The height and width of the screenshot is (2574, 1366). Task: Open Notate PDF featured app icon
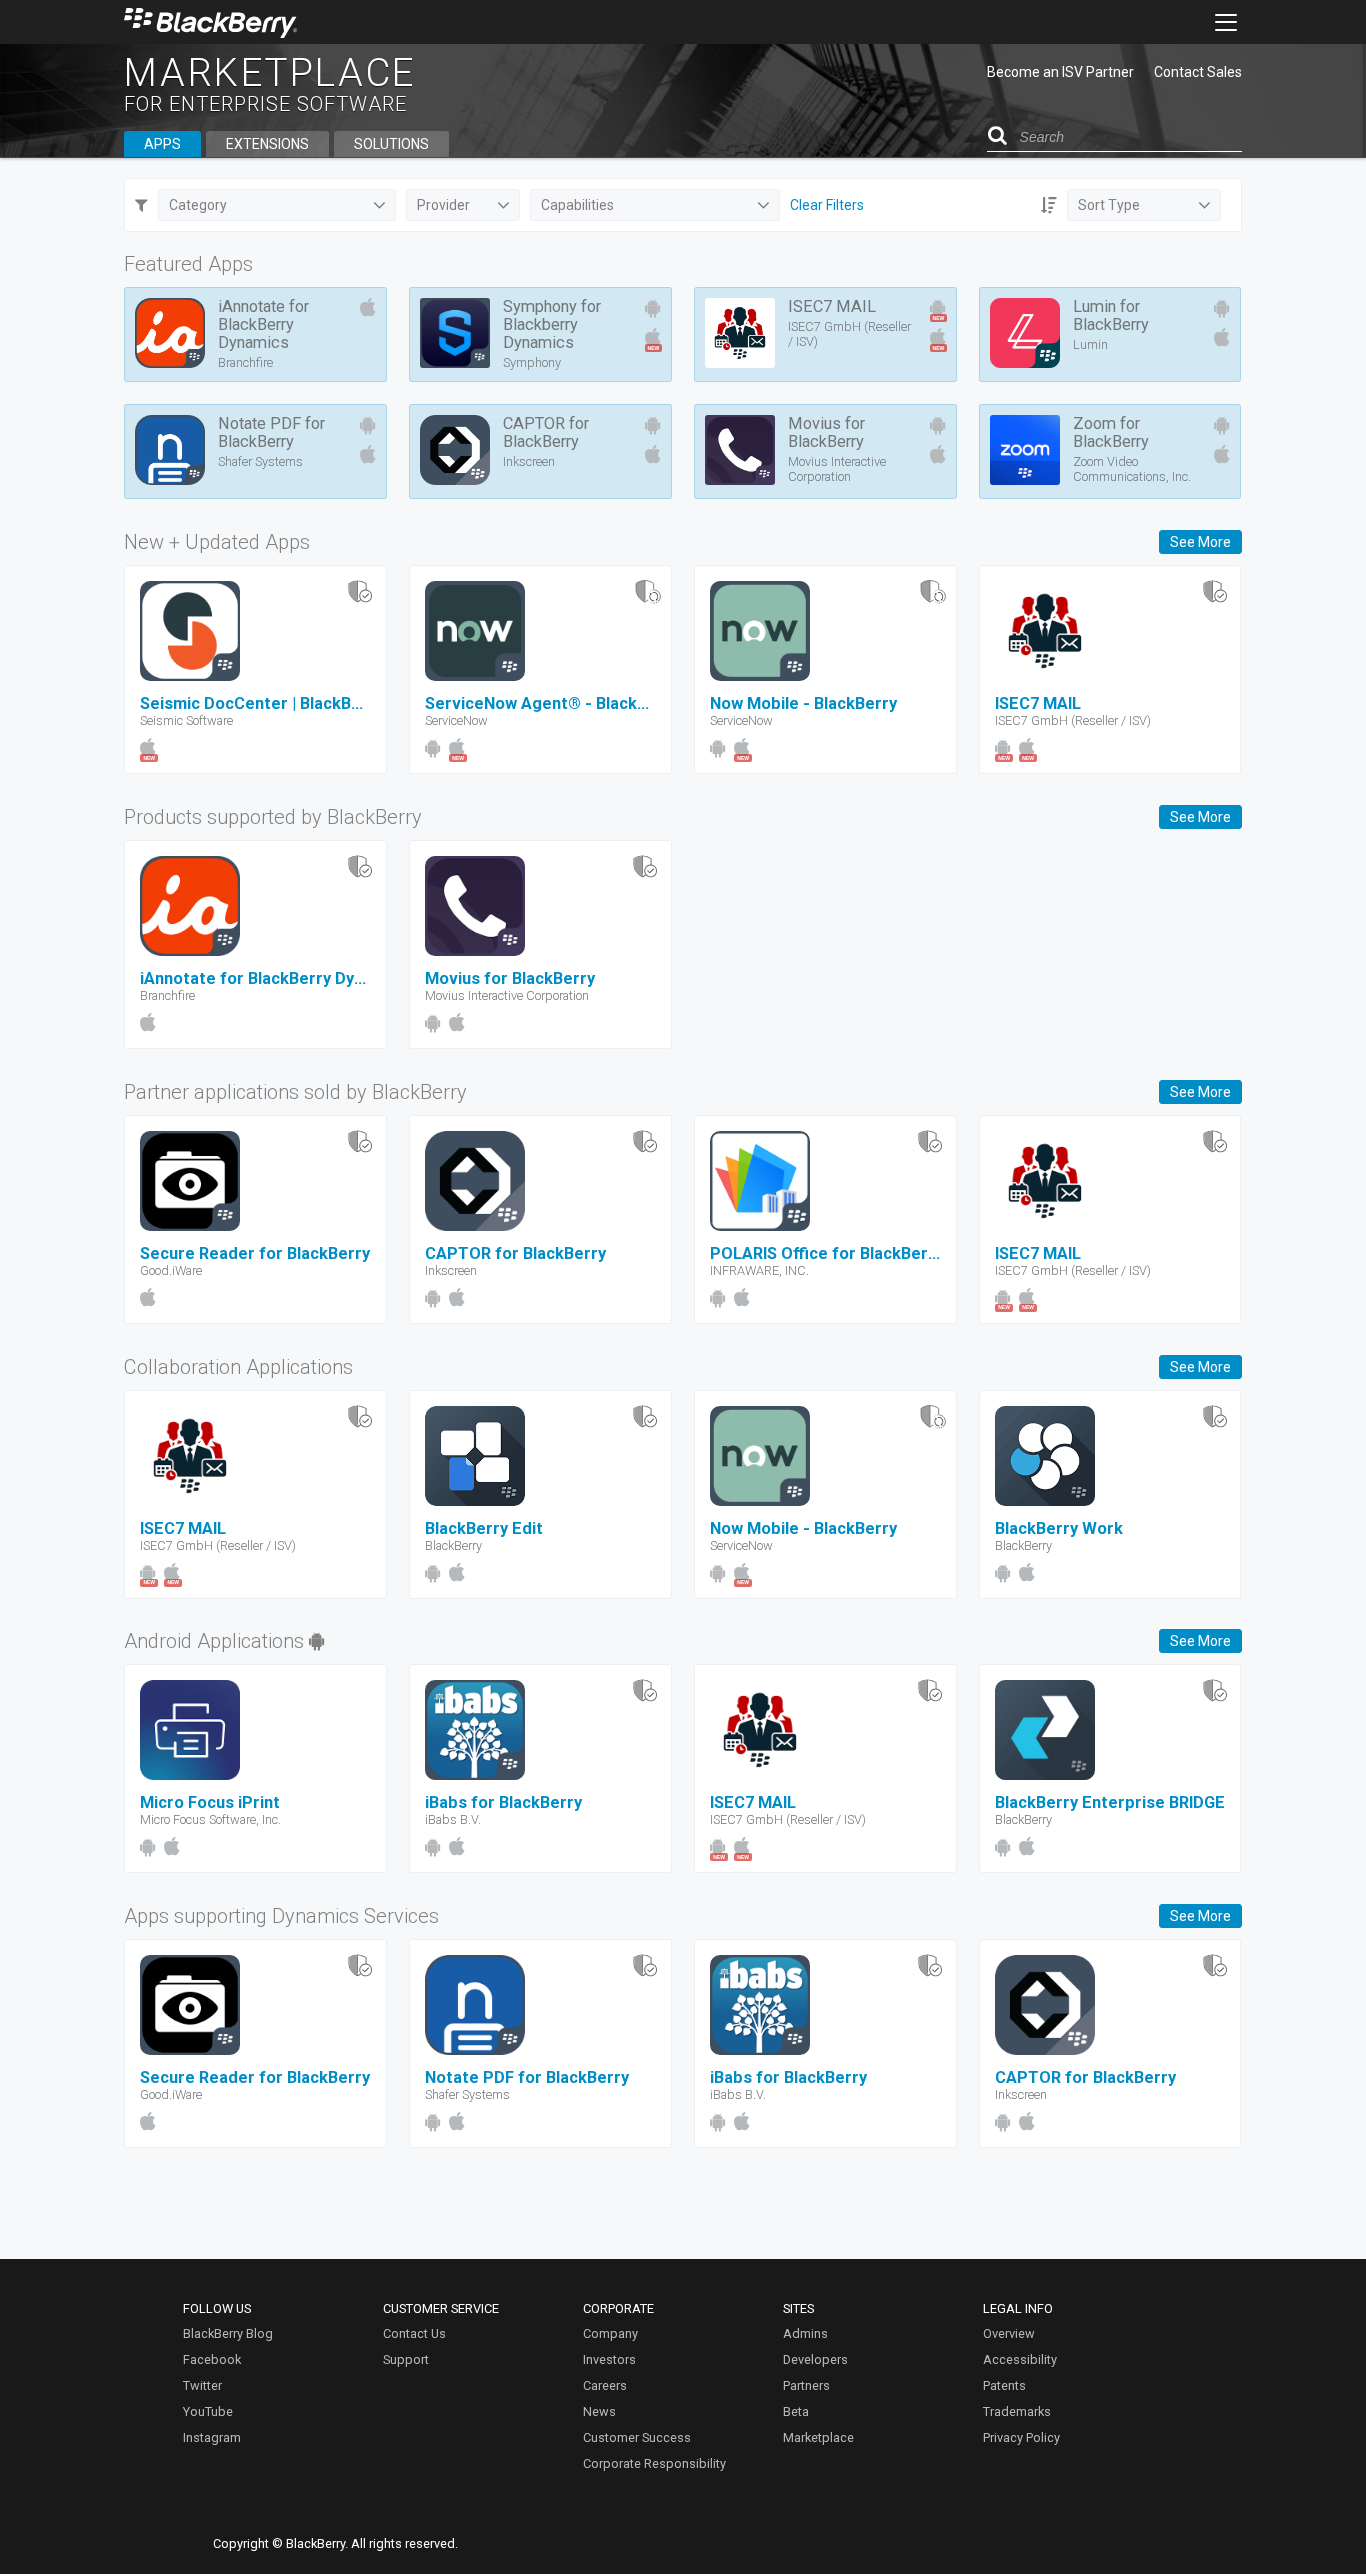pos(170,450)
